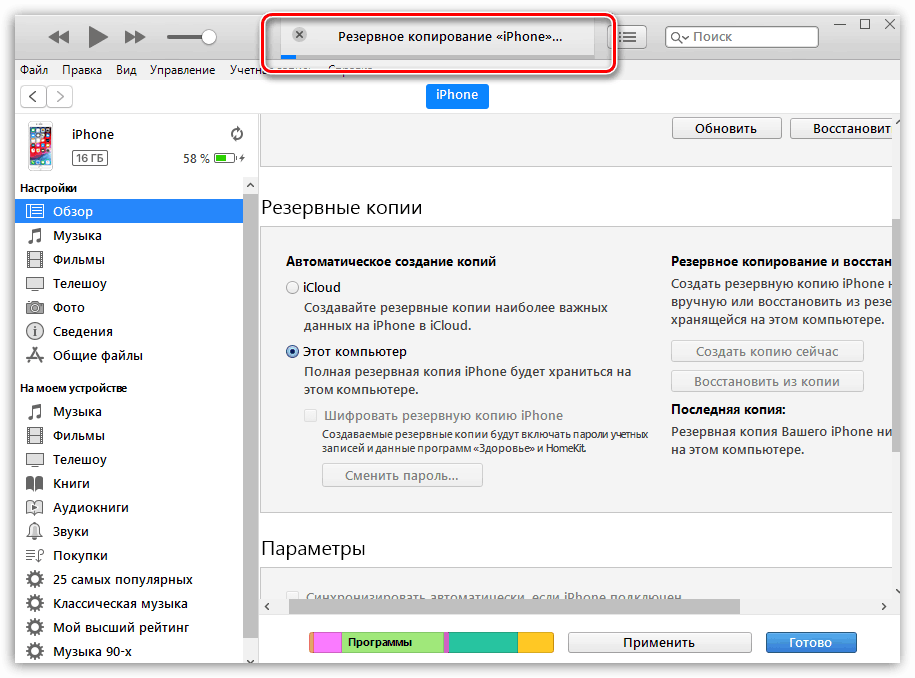Open the Книги item
This screenshot has width=915, height=678.
coord(129,483)
